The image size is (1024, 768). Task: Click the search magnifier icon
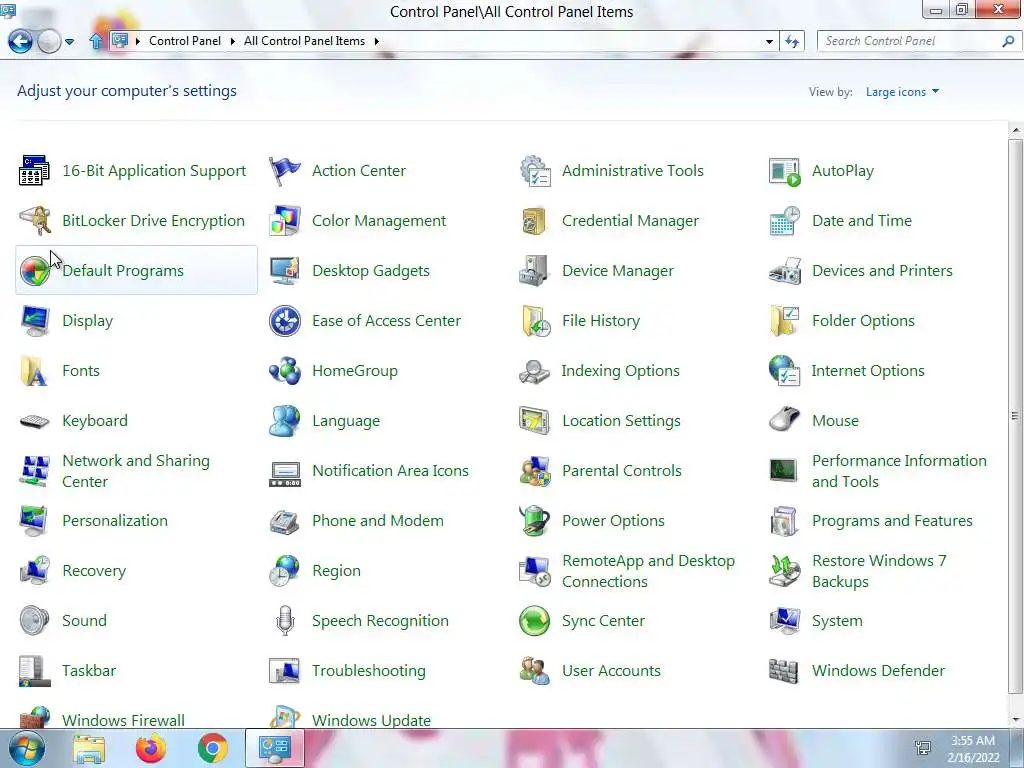click(x=1008, y=41)
